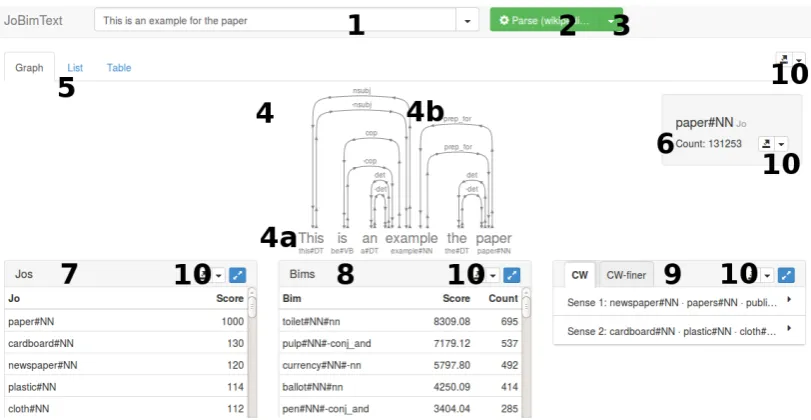The height and width of the screenshot is (420, 811).
Task: Select the paper#NN row in the Jos table
Action: pyautogui.click(x=126, y=322)
